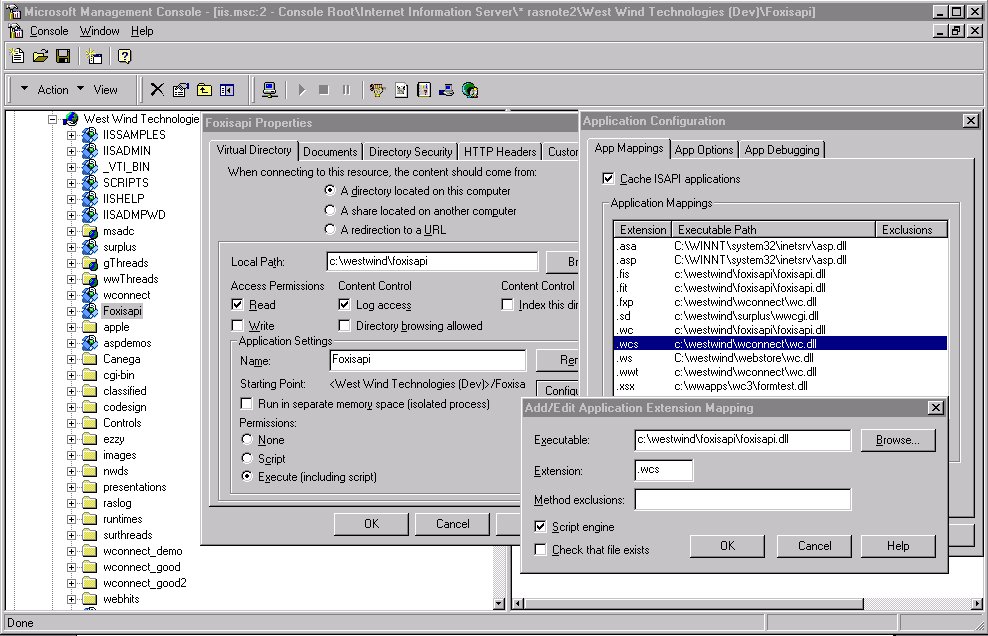Uncheck the Read access permission
The height and width of the screenshot is (636, 988).
238,304
